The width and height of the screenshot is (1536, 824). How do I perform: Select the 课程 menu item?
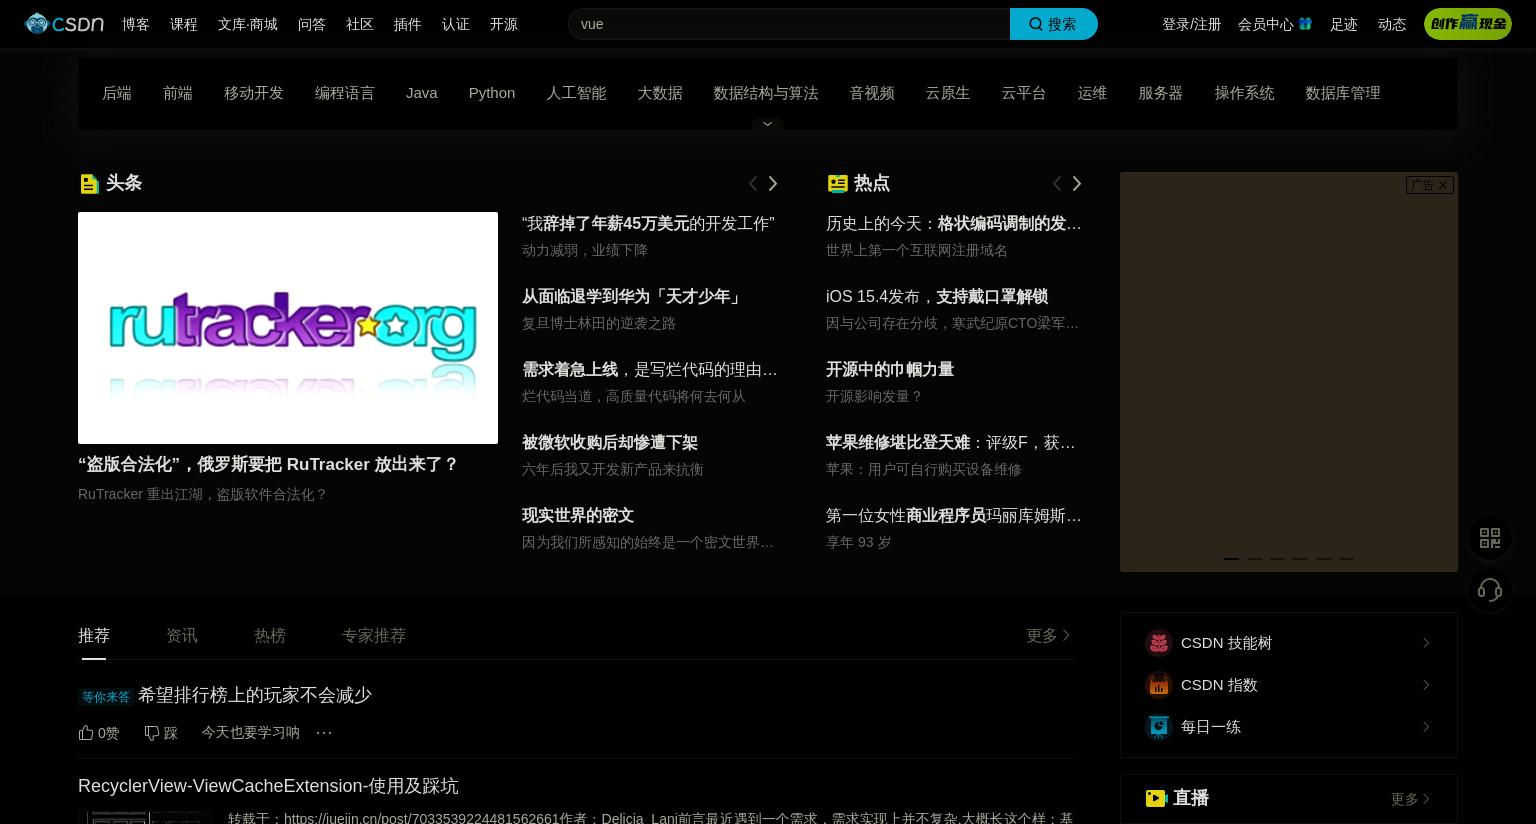184,24
